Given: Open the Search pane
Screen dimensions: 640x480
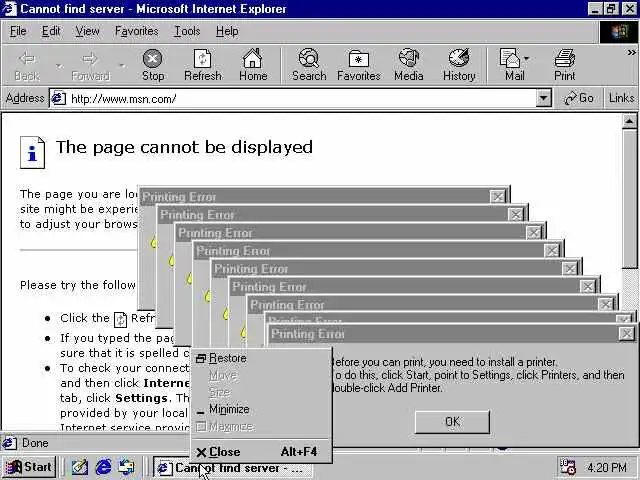Looking at the screenshot, I should click(x=309, y=65).
